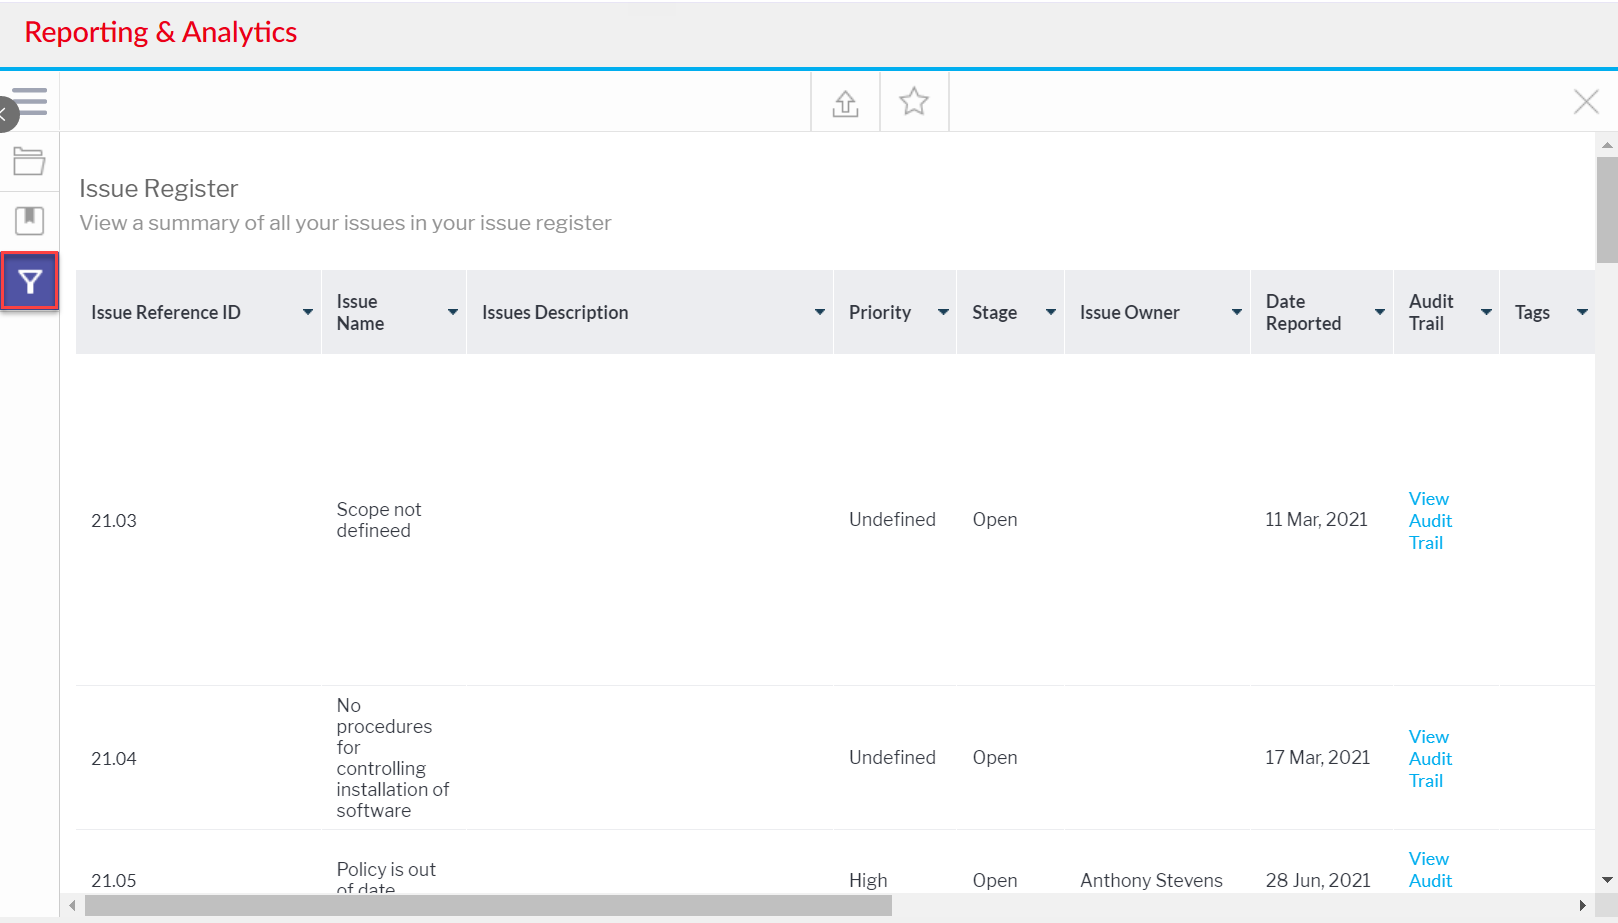Viewport: 1618px width, 923px height.
Task: Open Date Reported column dropdown
Action: point(1379,313)
